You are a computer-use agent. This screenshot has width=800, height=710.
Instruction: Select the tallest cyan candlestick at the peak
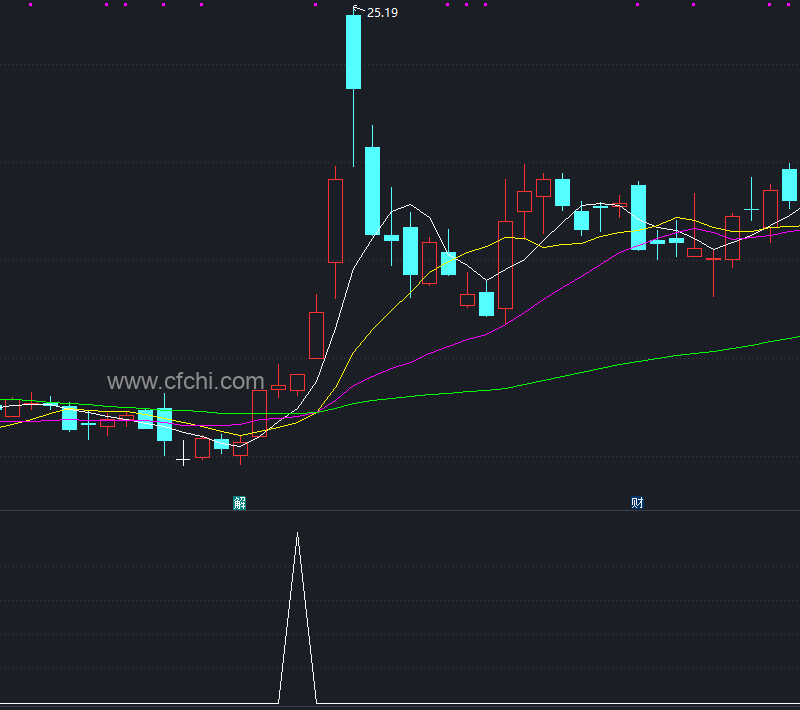tap(354, 52)
